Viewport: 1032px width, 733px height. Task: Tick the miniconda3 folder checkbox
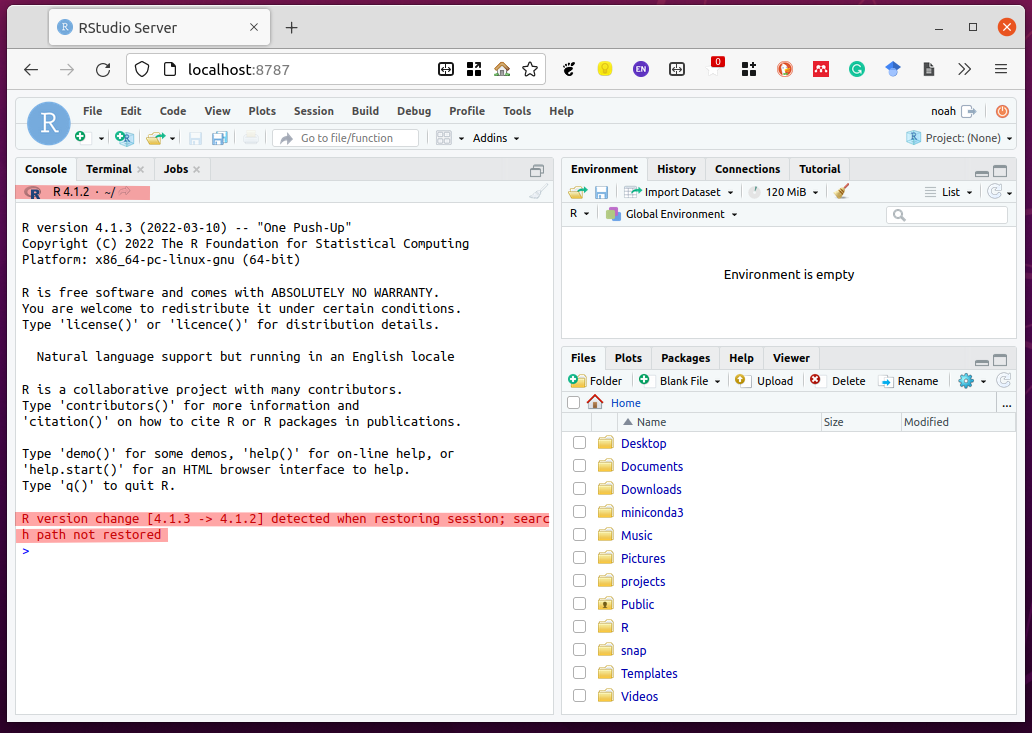[x=579, y=512]
